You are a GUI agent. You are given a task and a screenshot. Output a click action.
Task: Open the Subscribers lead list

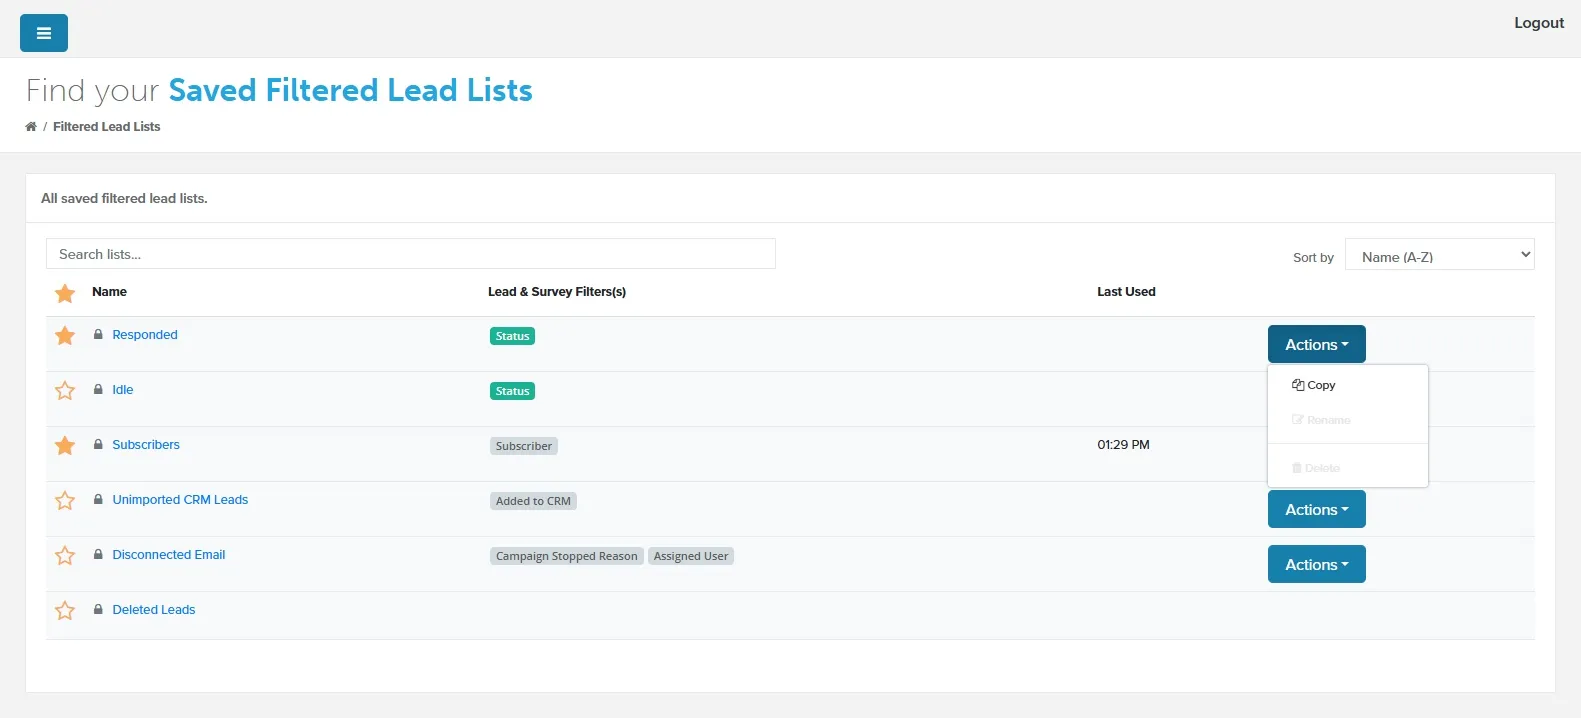pos(146,445)
